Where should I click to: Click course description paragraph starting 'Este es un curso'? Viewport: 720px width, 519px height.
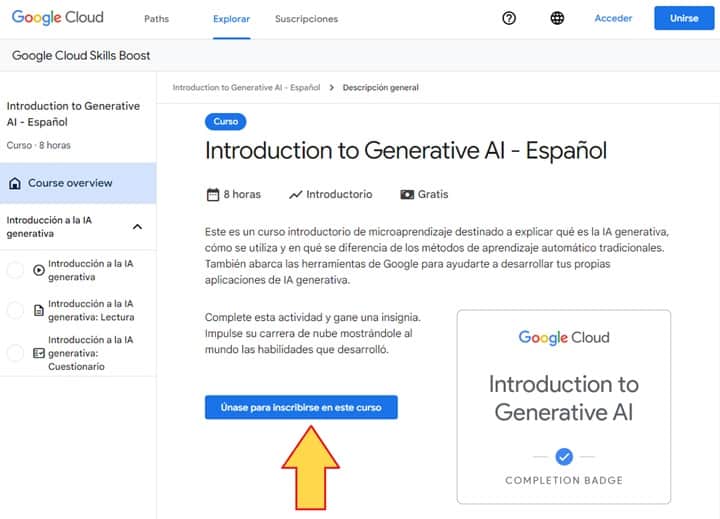tap(437, 256)
